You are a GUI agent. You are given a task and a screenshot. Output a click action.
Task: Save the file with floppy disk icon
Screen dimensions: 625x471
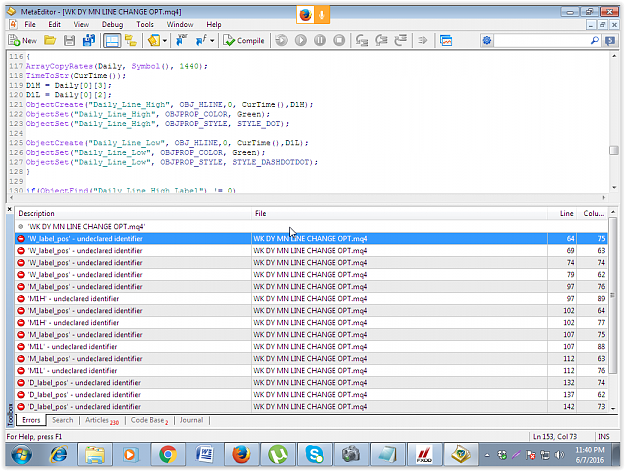tap(69, 40)
